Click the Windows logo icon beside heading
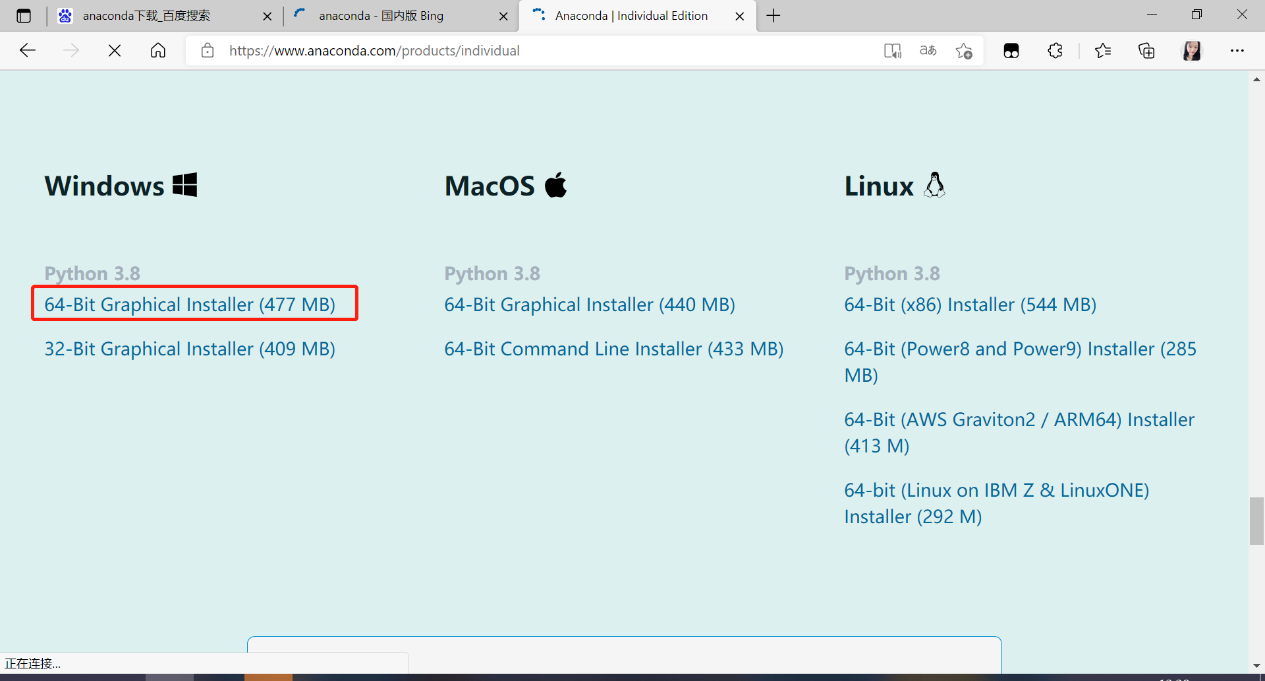 pos(185,184)
